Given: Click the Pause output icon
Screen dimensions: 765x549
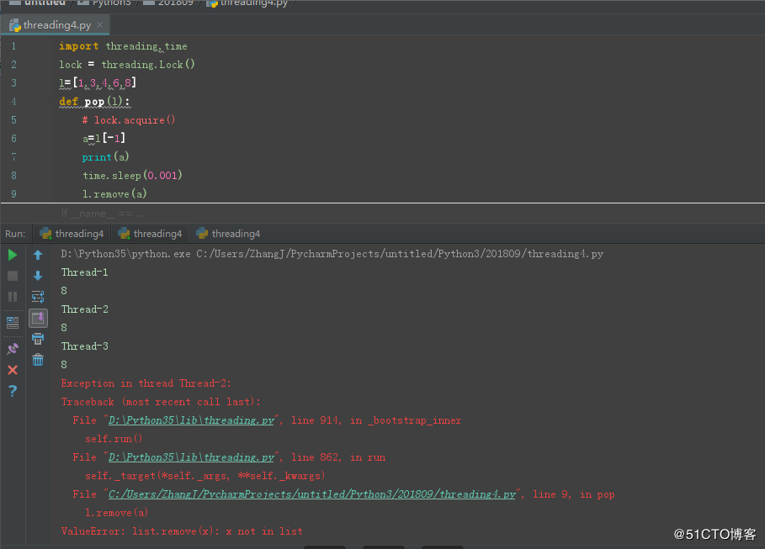Looking at the screenshot, I should tap(13, 297).
